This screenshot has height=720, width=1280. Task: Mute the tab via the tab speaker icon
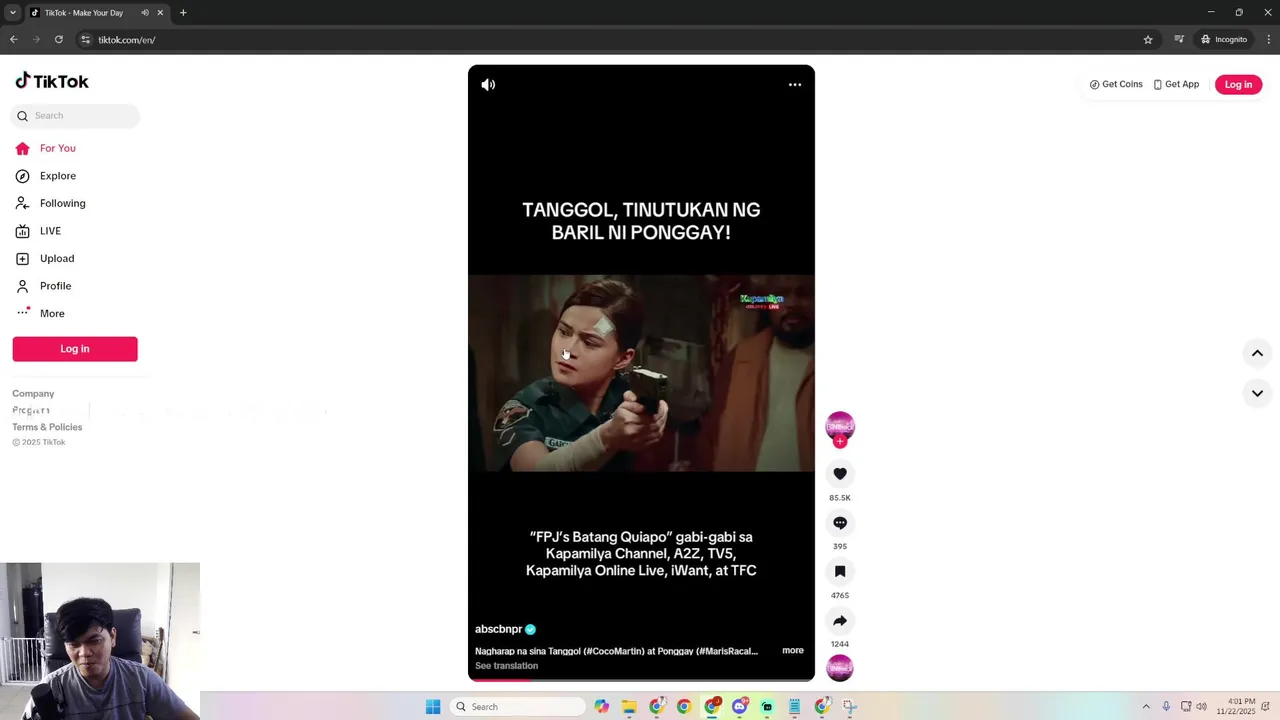tap(145, 13)
